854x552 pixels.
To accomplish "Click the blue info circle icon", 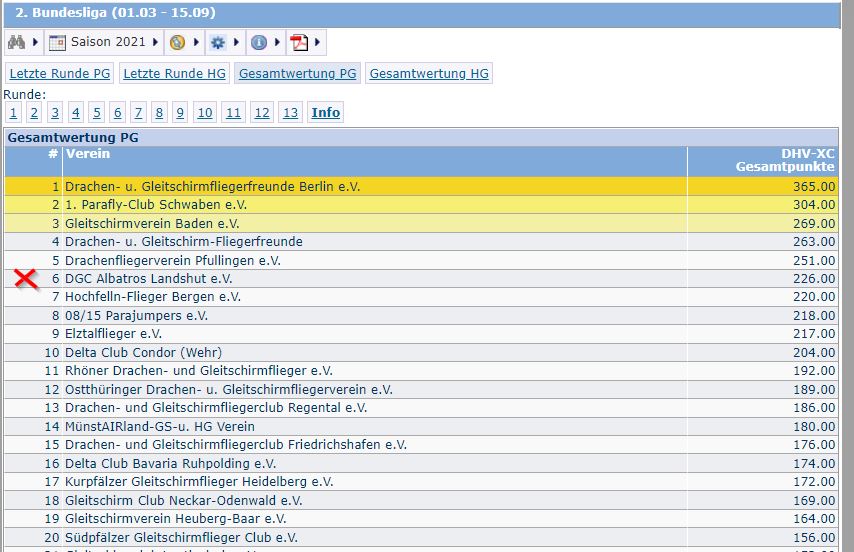I will 259,42.
